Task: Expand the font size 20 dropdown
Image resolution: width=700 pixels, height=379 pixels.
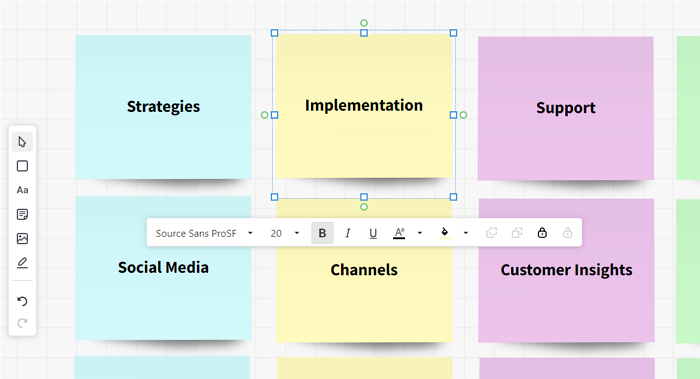Action: [x=285, y=233]
